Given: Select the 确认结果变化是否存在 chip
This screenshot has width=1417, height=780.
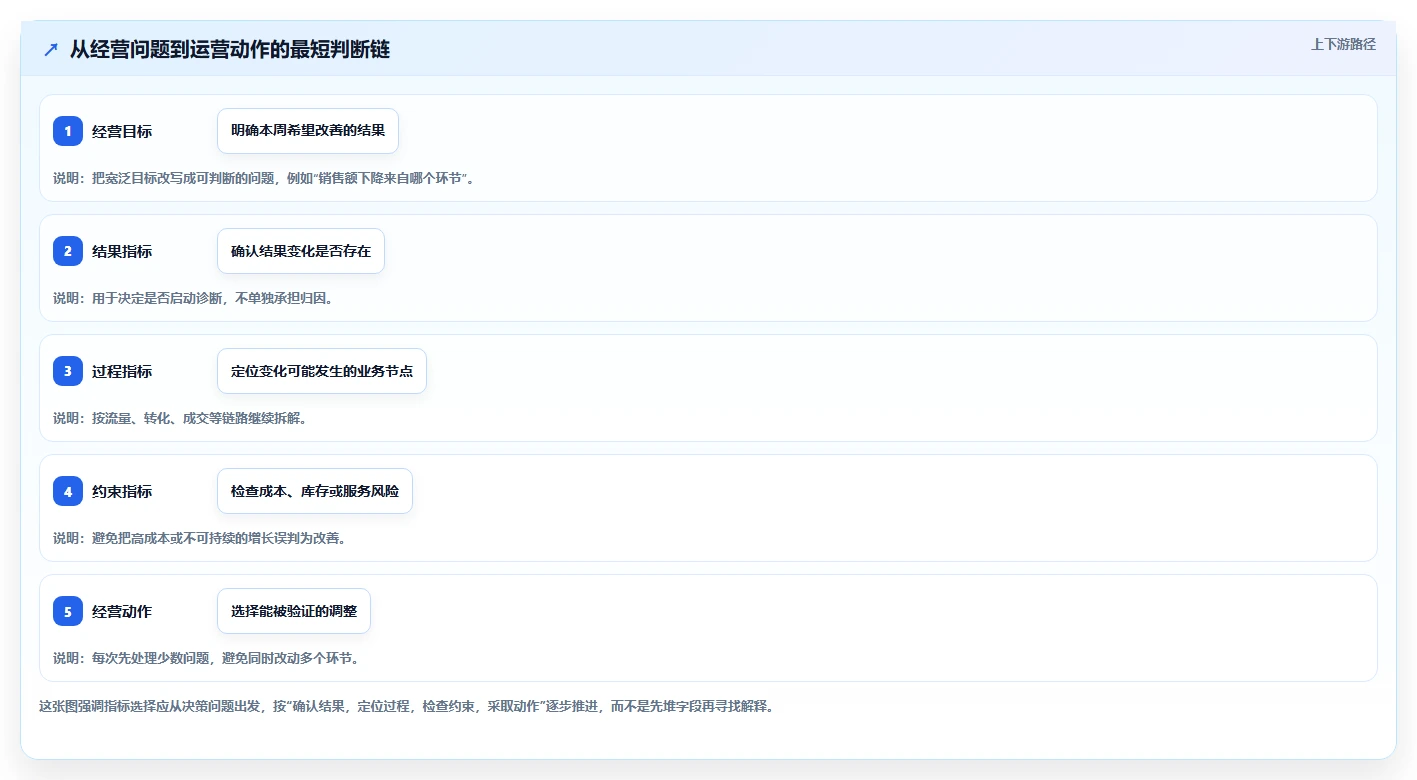Looking at the screenshot, I should 301,251.
